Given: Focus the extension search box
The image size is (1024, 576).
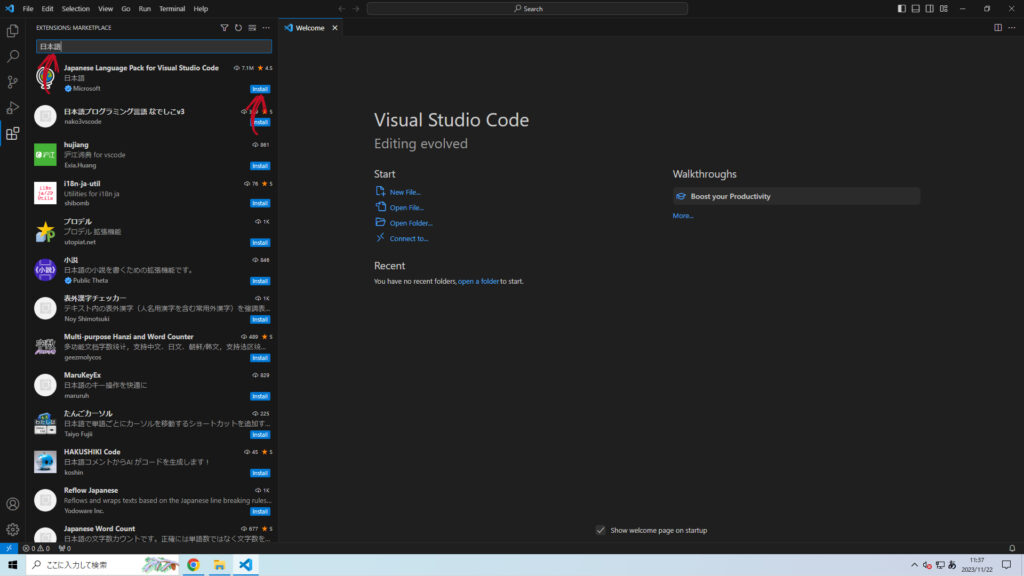Looking at the screenshot, I should tap(153, 46).
